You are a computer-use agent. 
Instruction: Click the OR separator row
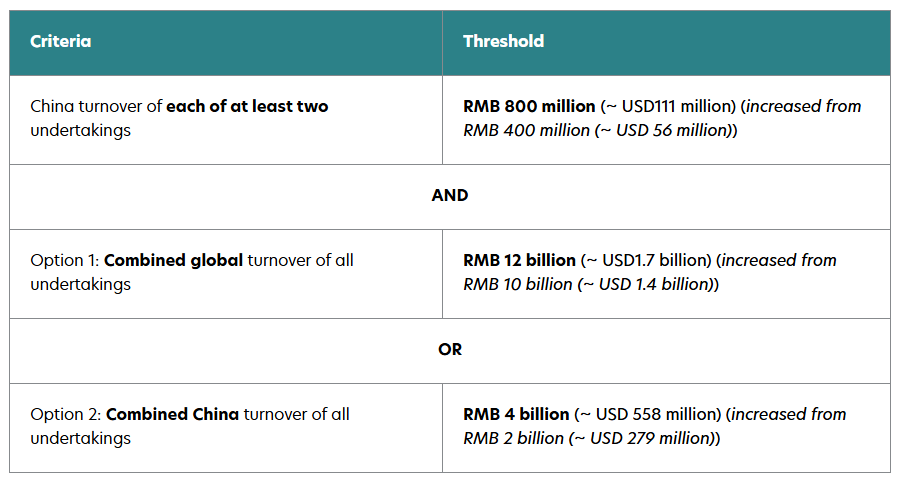[450, 351]
